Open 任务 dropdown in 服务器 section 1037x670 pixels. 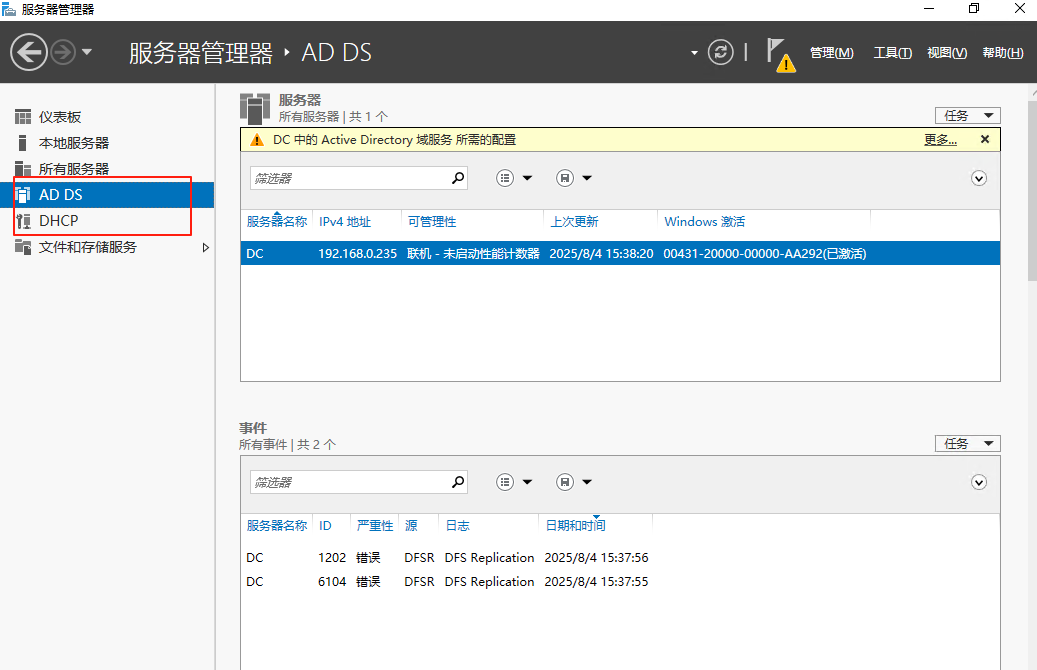(968, 116)
